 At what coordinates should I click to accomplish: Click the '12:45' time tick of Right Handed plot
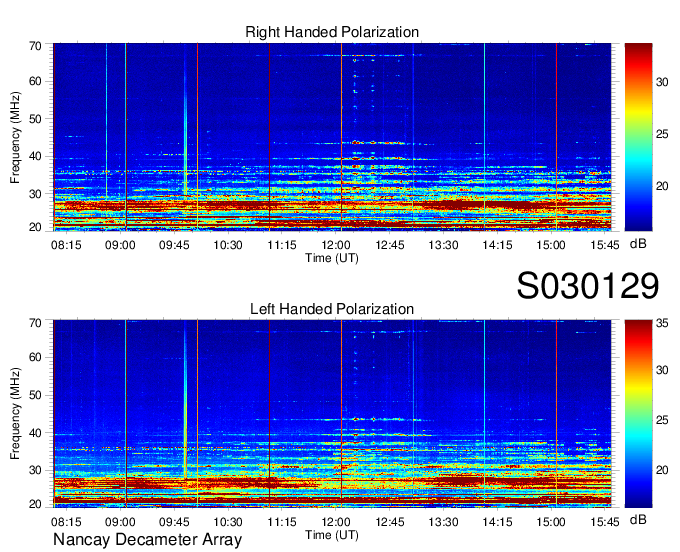coord(389,245)
